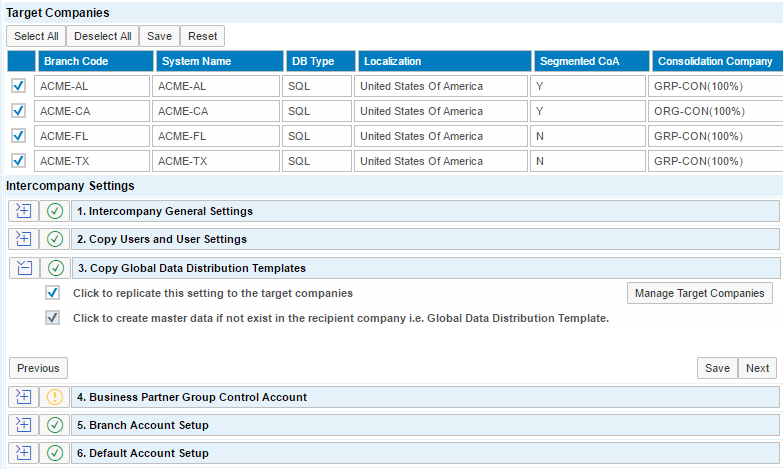Click the Next button
The height and width of the screenshot is (469, 783).
[757, 368]
